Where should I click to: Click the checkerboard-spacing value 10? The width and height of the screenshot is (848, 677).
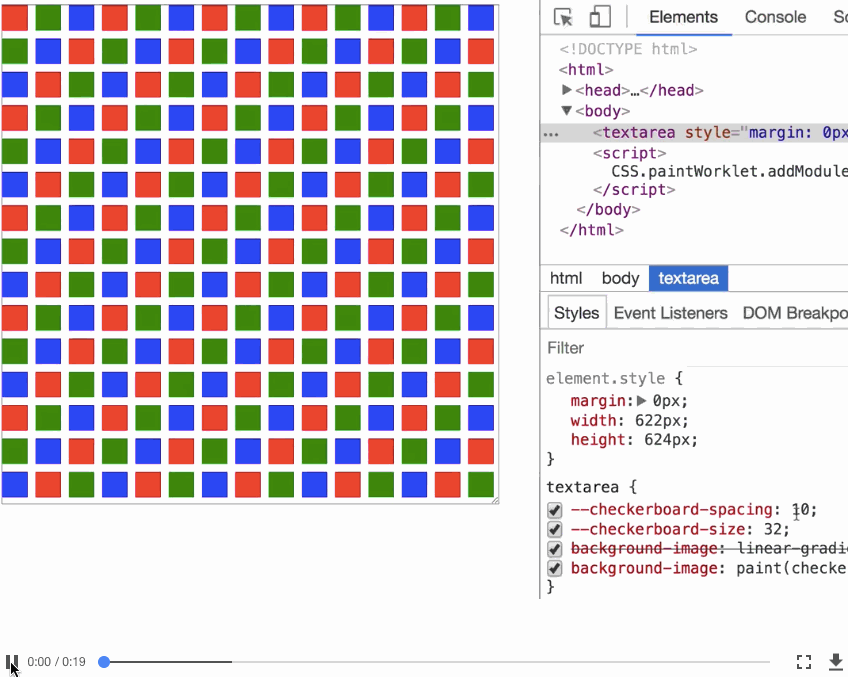[x=800, y=510]
